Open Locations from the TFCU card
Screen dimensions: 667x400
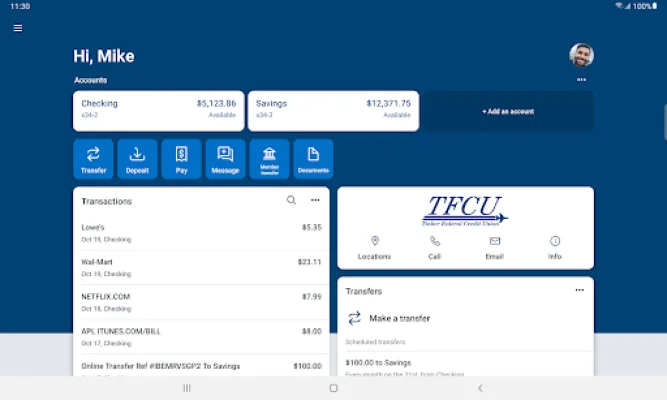(374, 247)
